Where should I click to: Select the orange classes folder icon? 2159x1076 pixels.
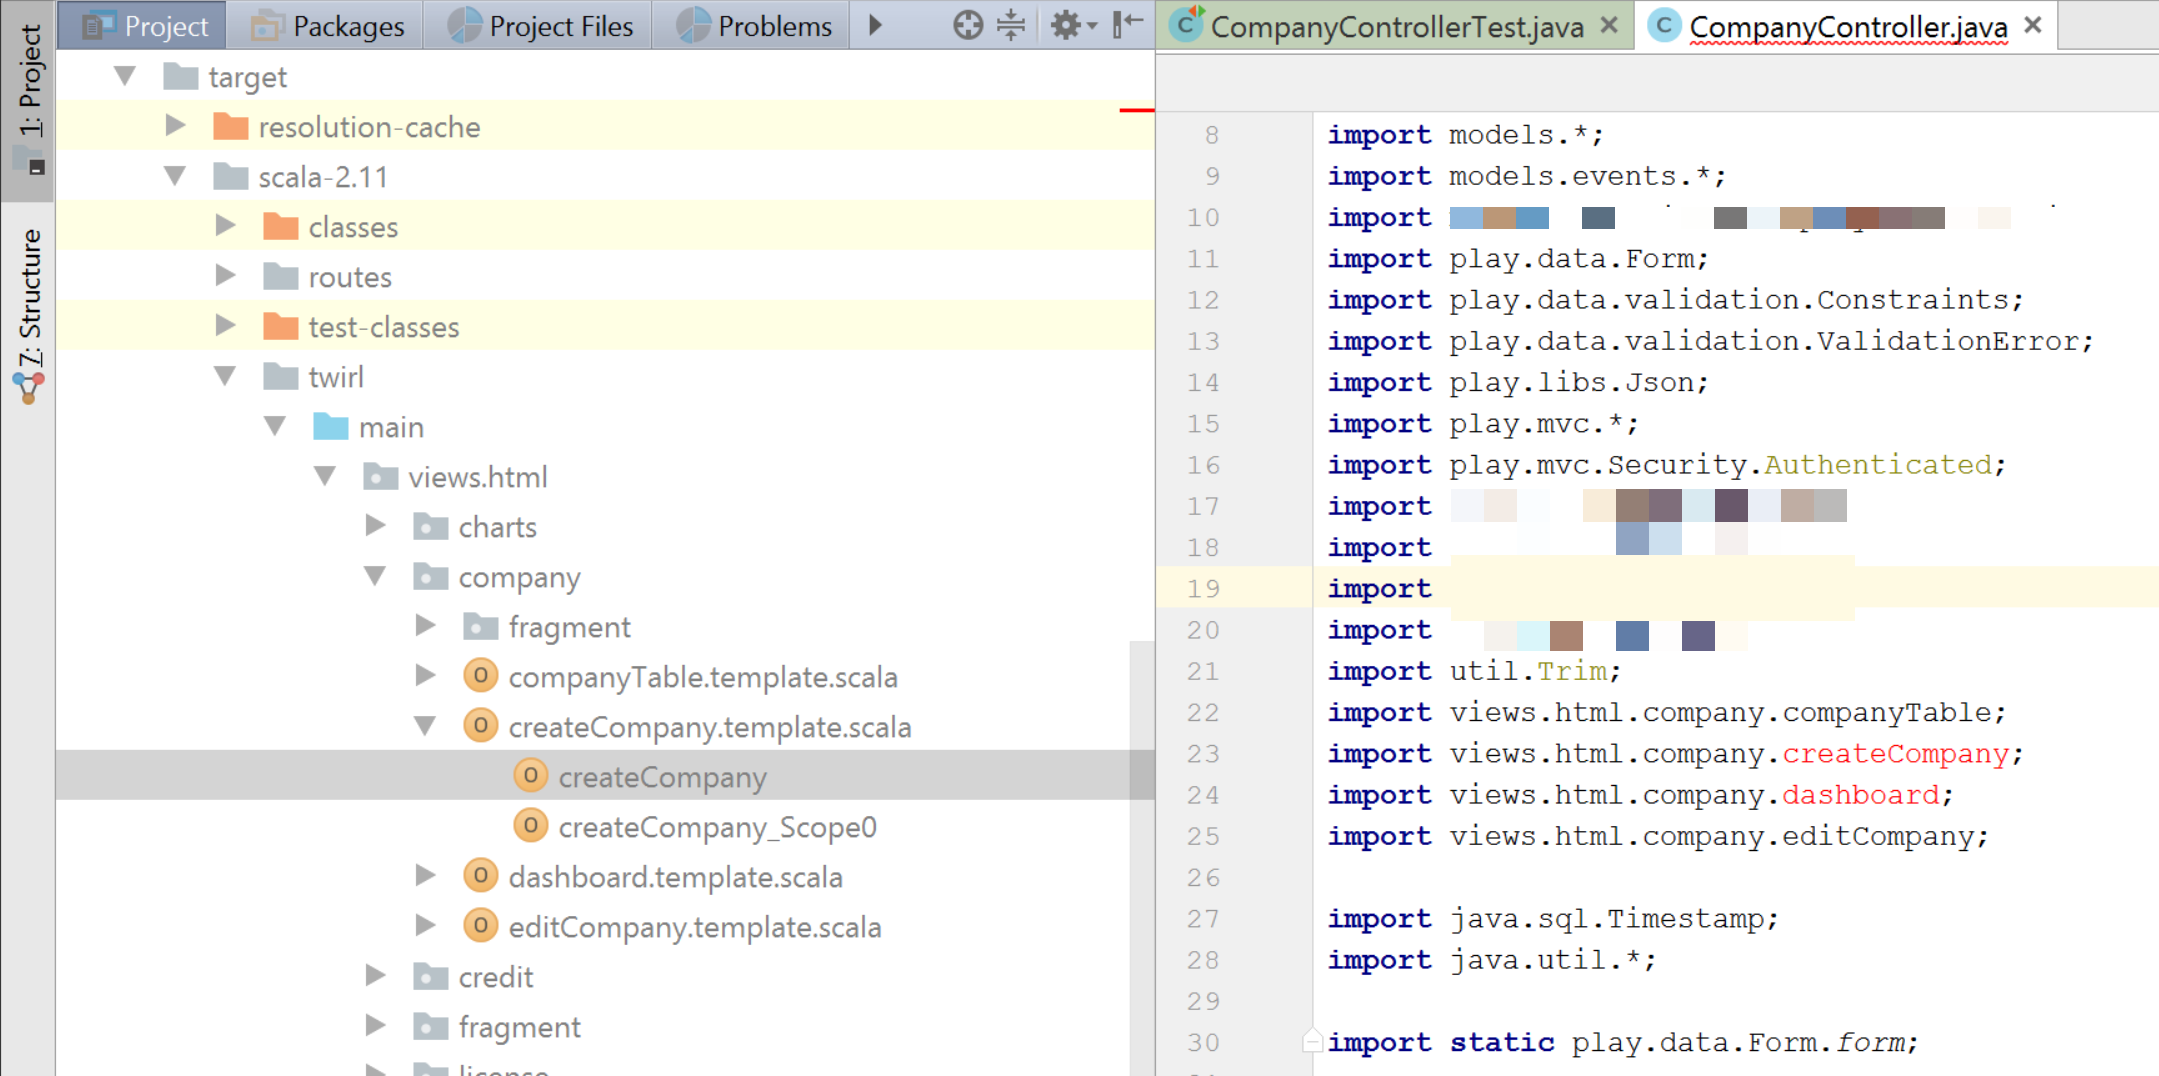280,226
